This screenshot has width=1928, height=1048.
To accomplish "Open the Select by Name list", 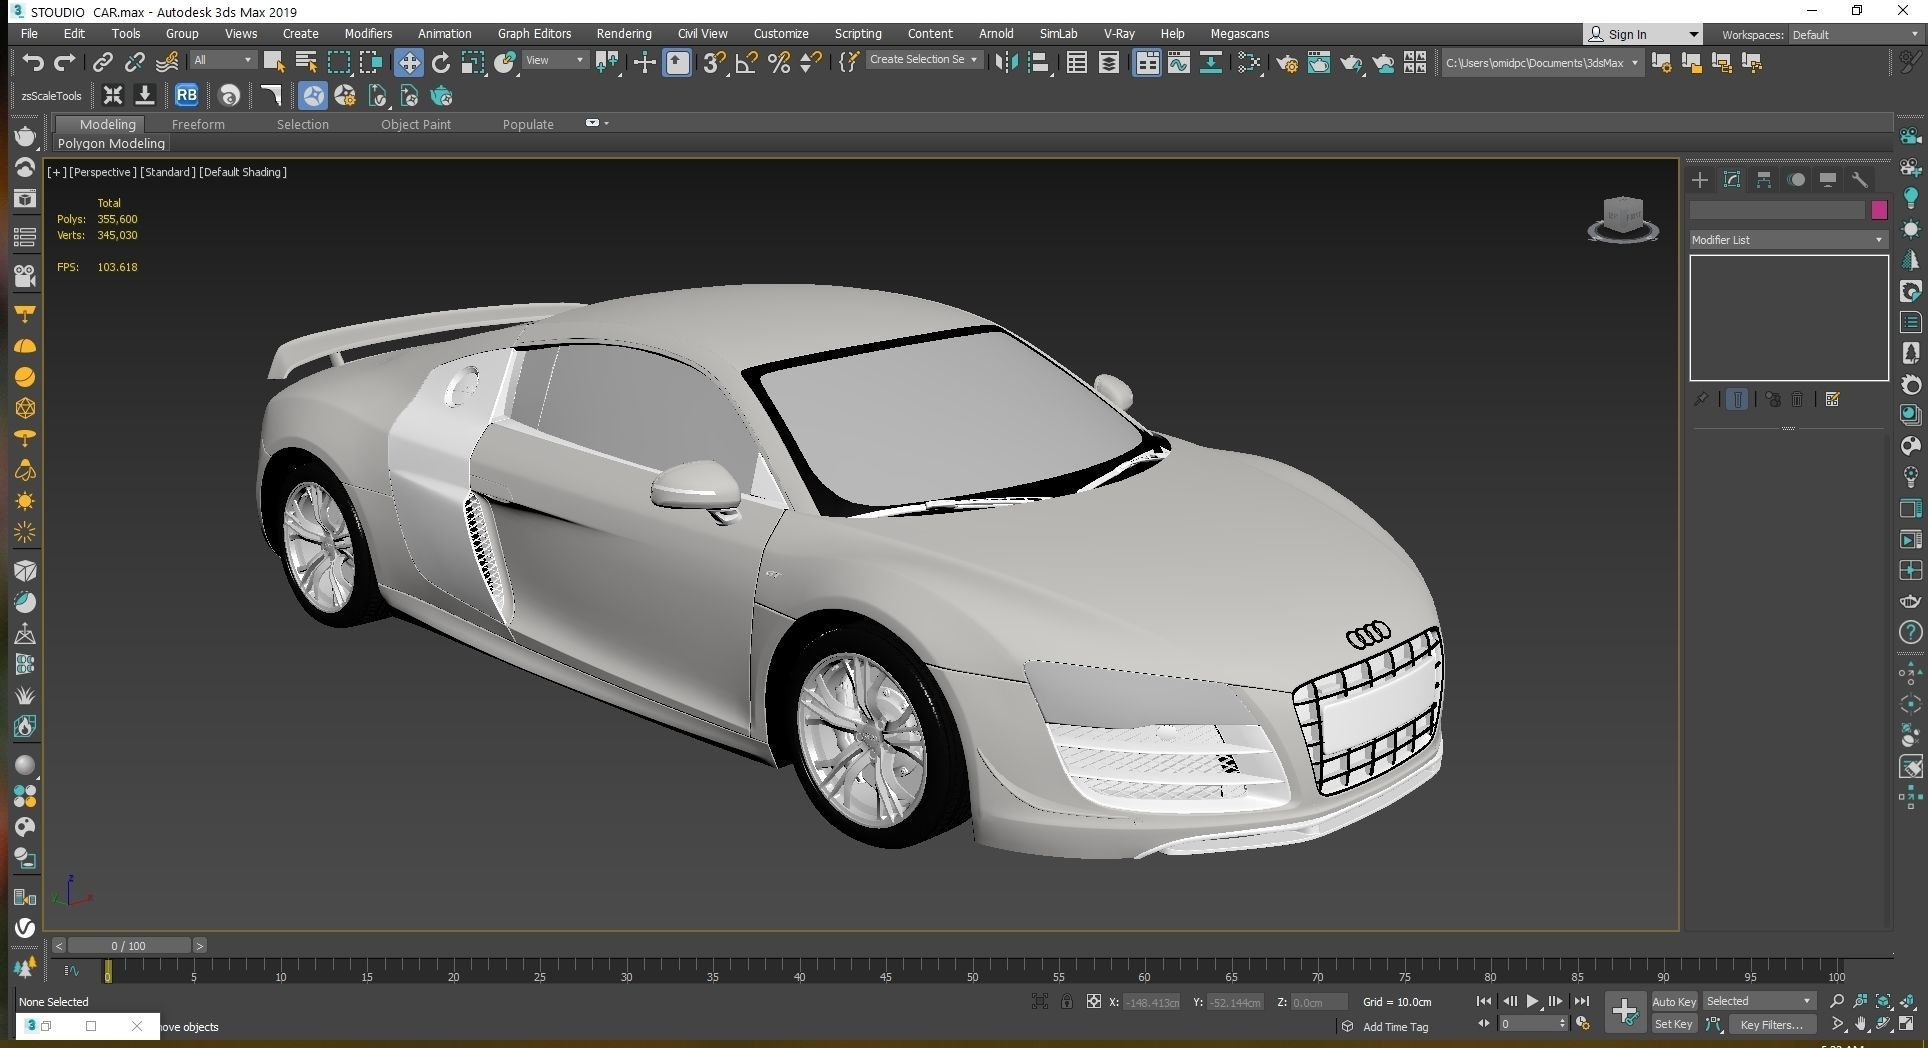I will 306,63.
